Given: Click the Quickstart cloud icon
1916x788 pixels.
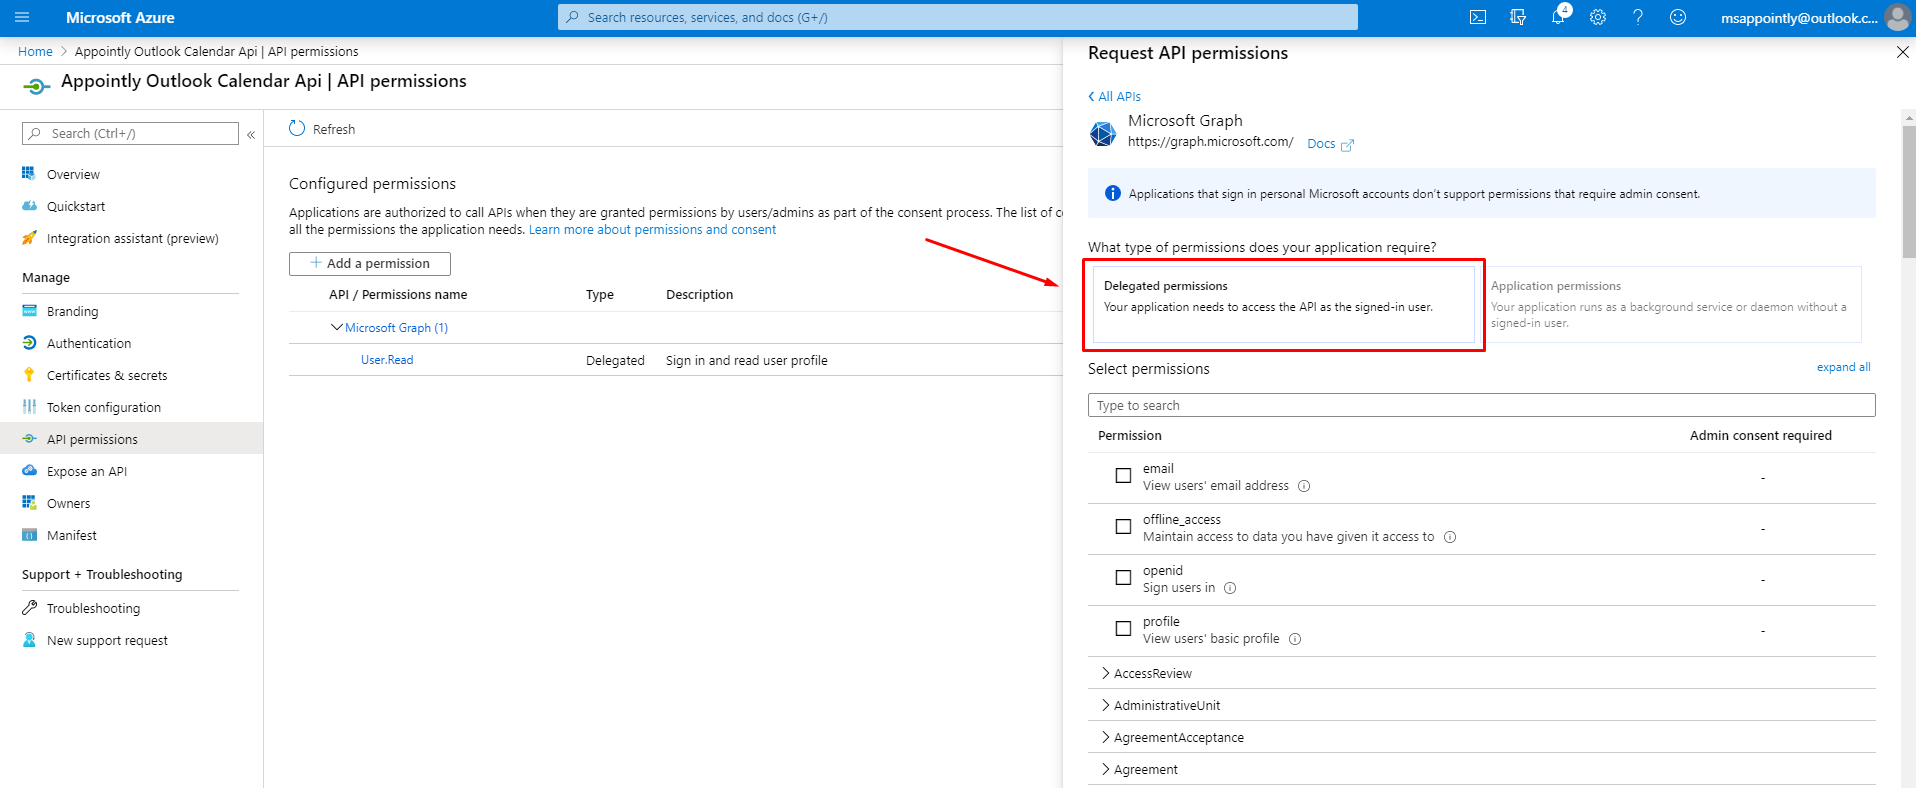Looking at the screenshot, I should pyautogui.click(x=29, y=205).
